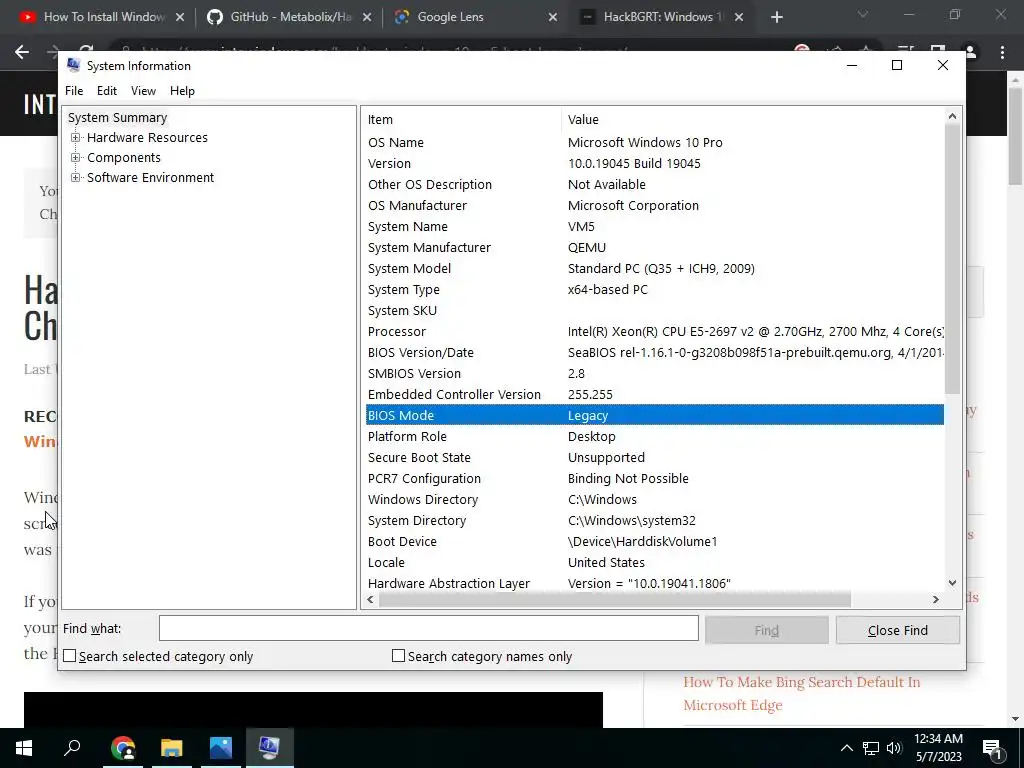Click the volume tray icon

point(894,748)
